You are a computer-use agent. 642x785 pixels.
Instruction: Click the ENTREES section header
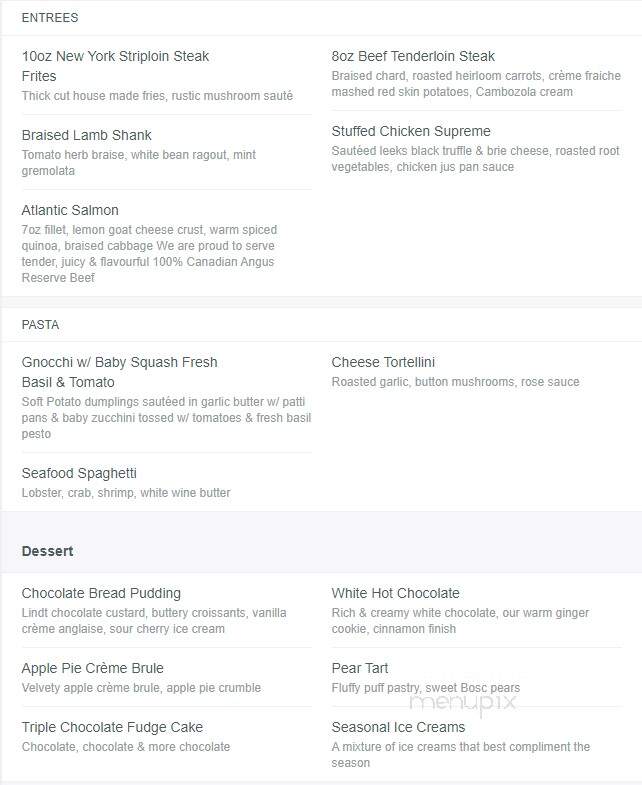click(50, 18)
